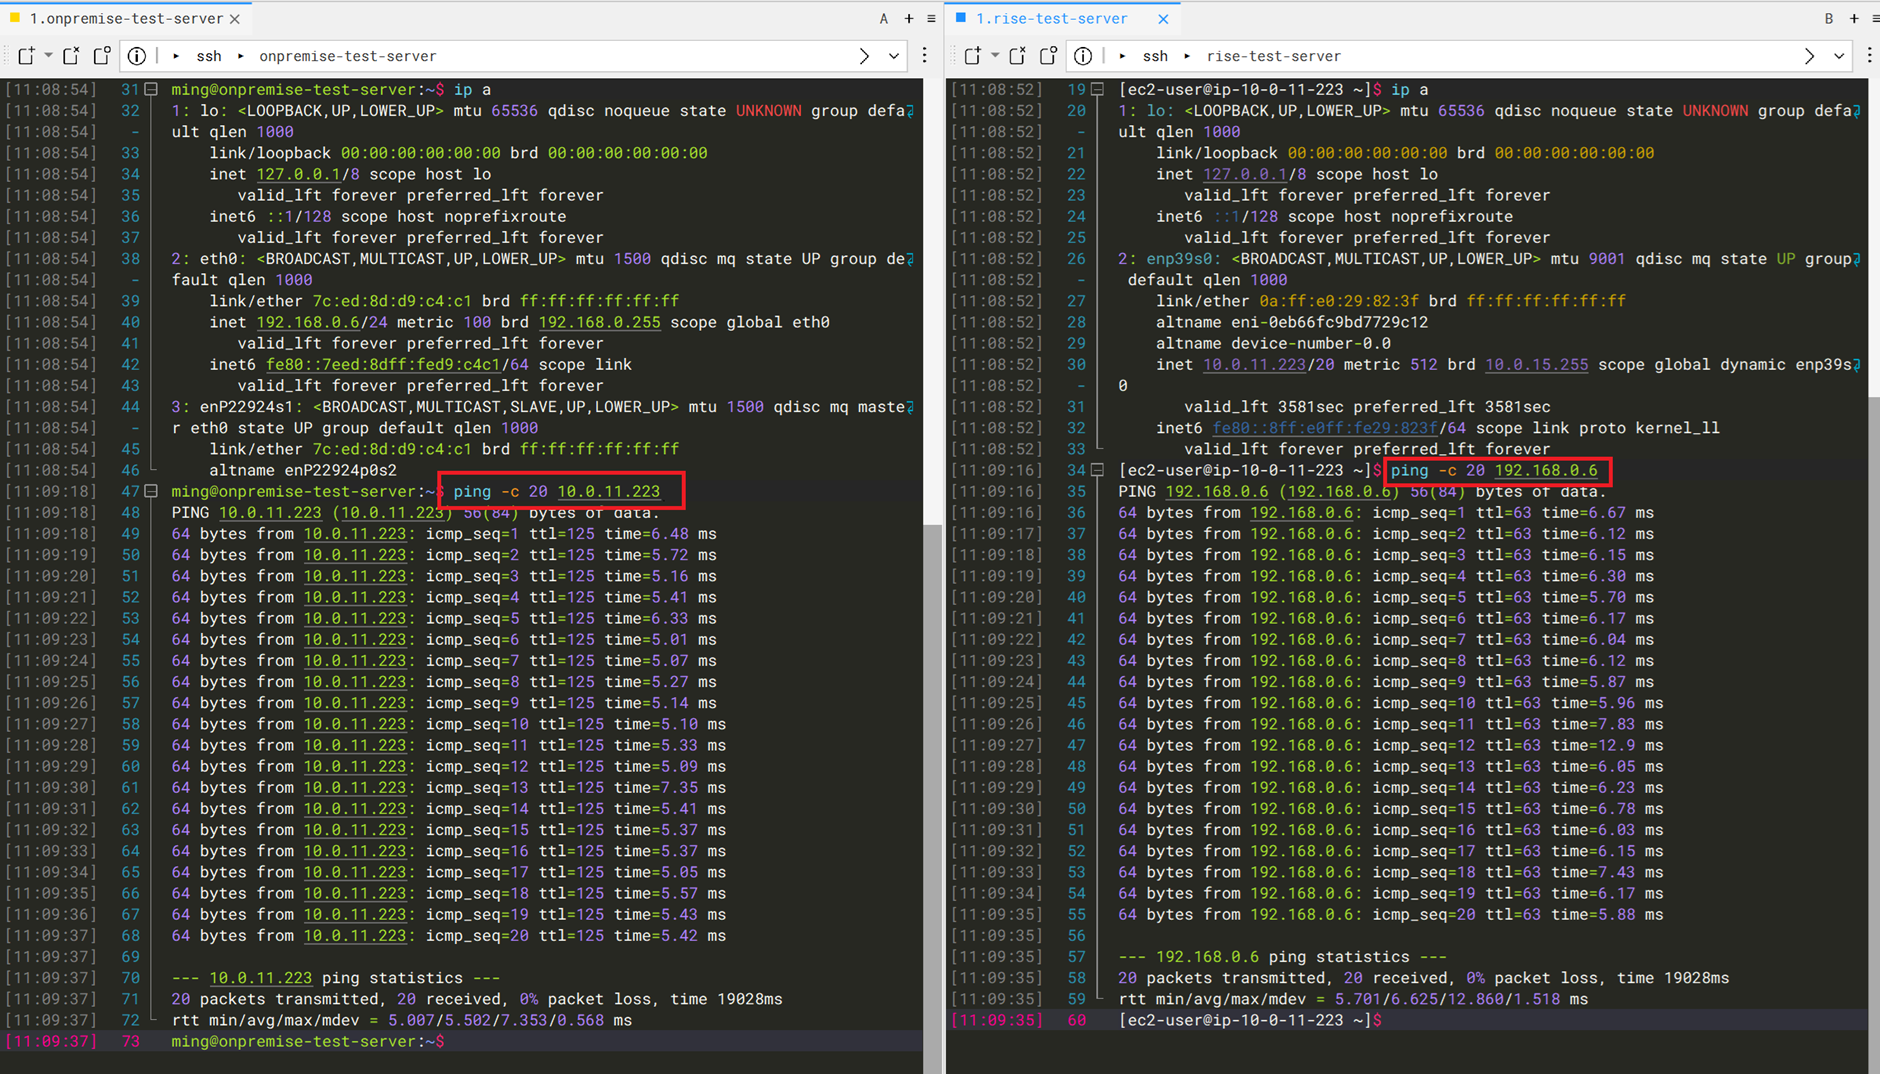Expand new session dropdown arrow in rise-test-server toolbar
Screen dimensions: 1880x1074
[994, 56]
